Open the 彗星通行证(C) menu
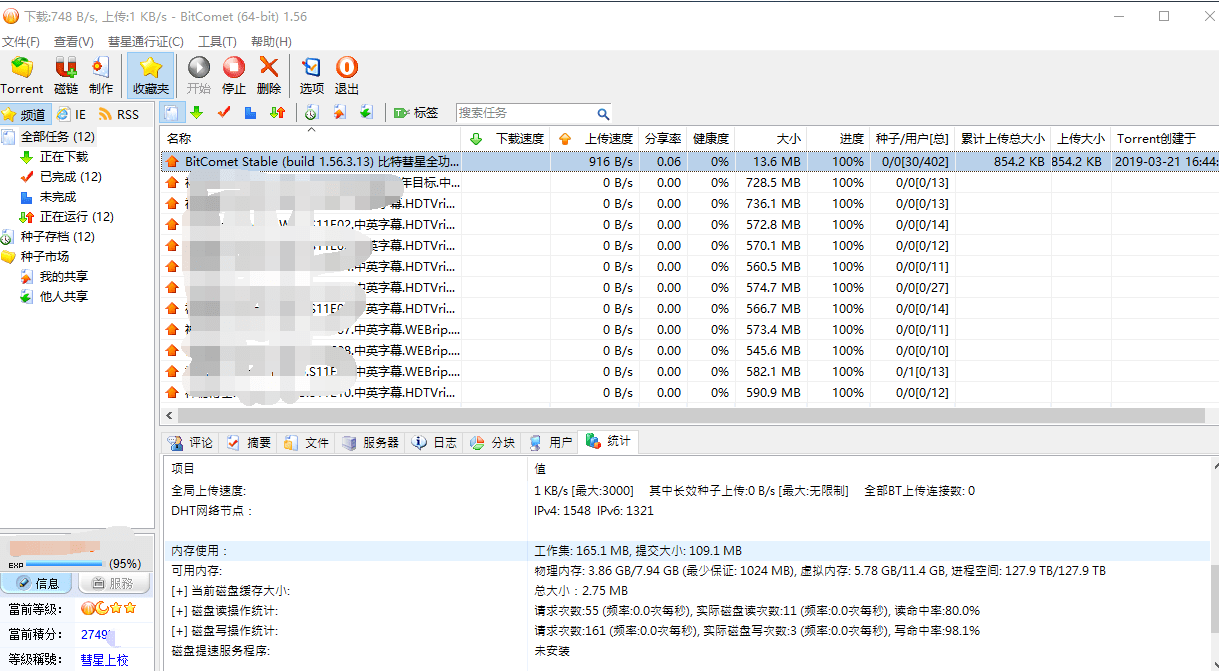This screenshot has height=671, width=1219. 146,41
